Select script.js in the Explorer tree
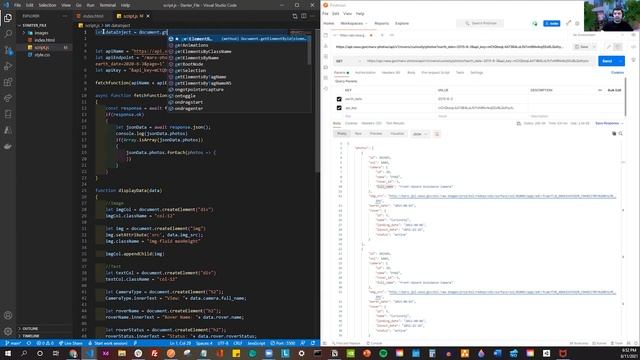Screen dimensions: 640x360 (41, 47)
